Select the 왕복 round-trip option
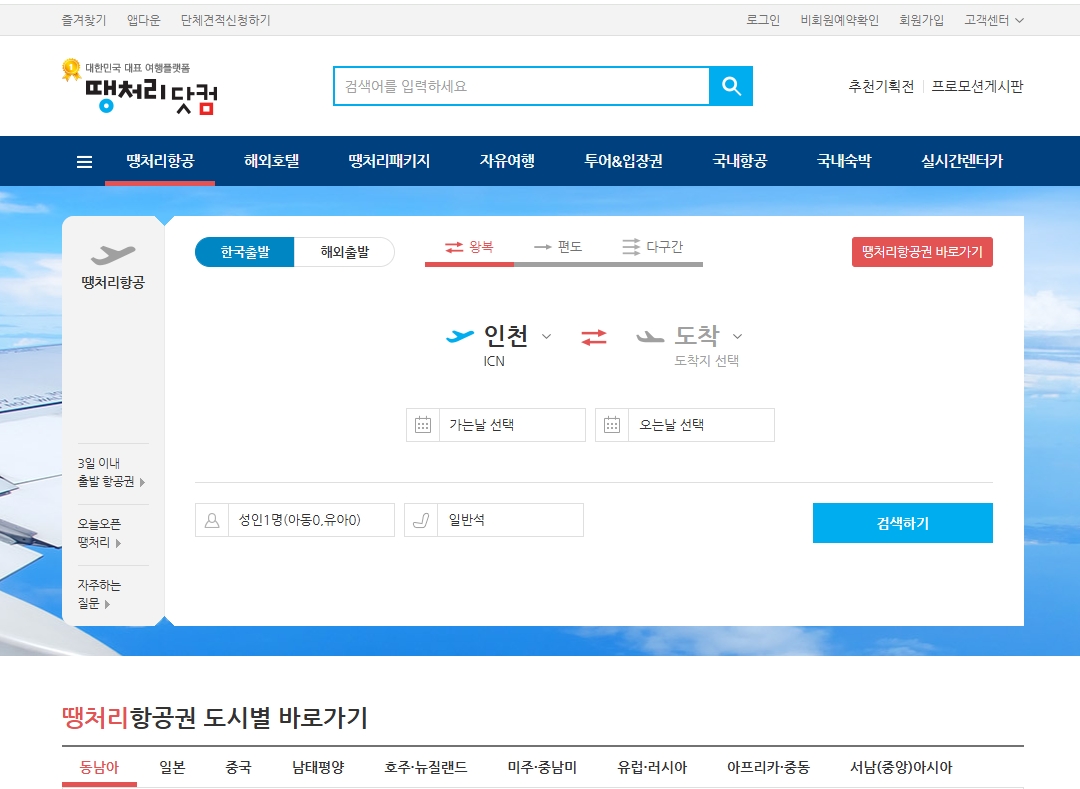The image size is (1080, 789). tap(469, 247)
